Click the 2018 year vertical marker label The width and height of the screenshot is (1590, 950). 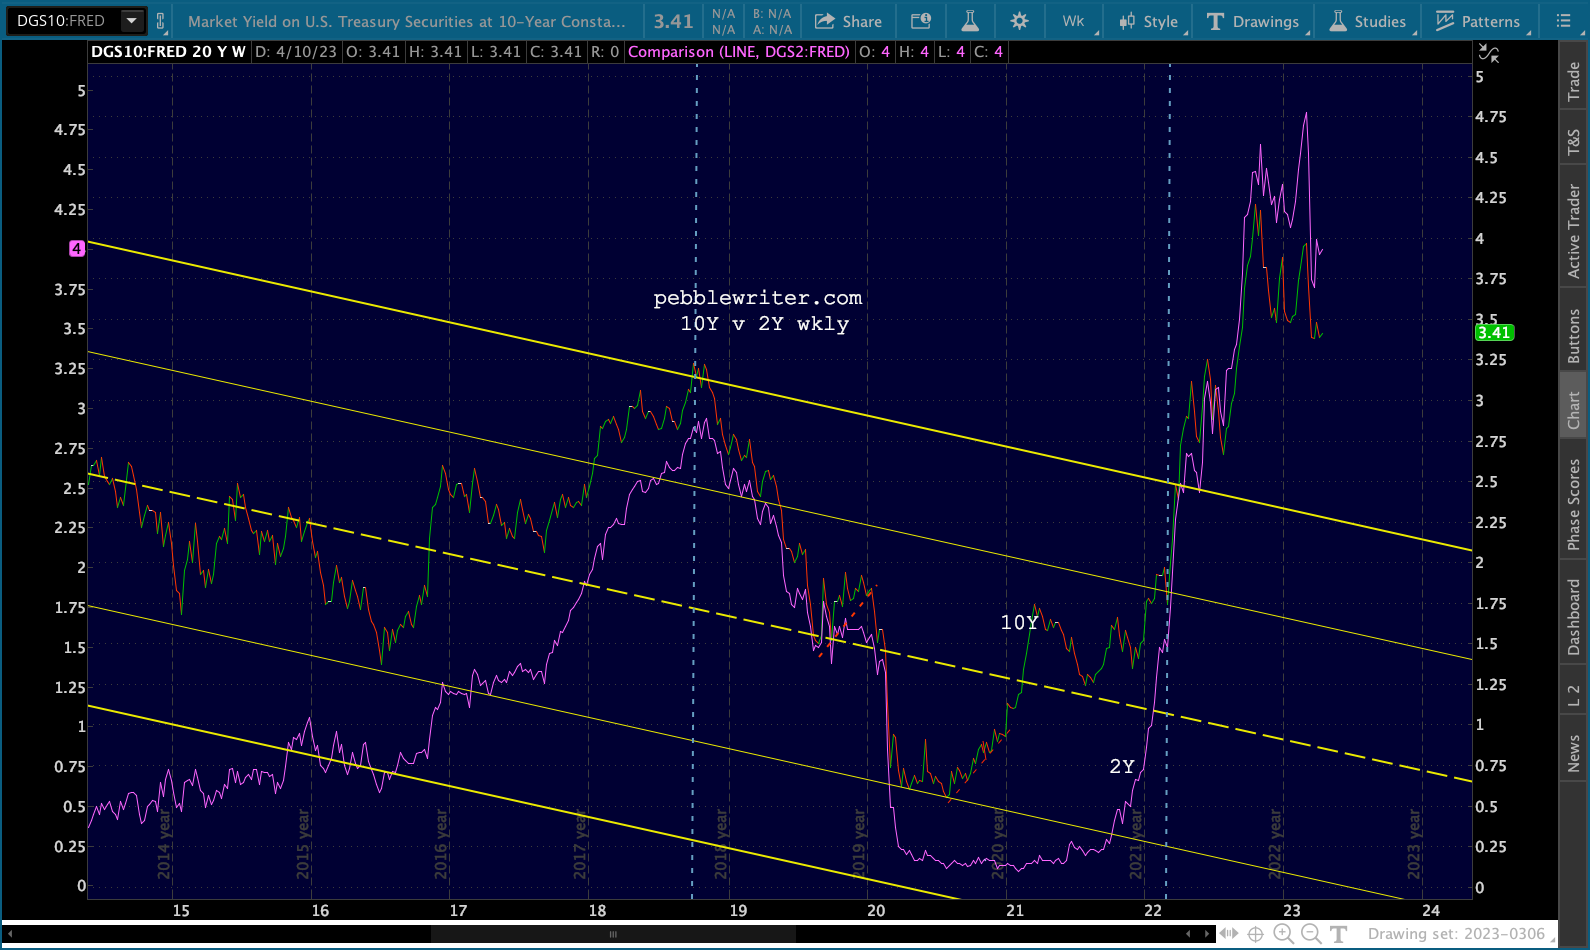click(x=721, y=845)
